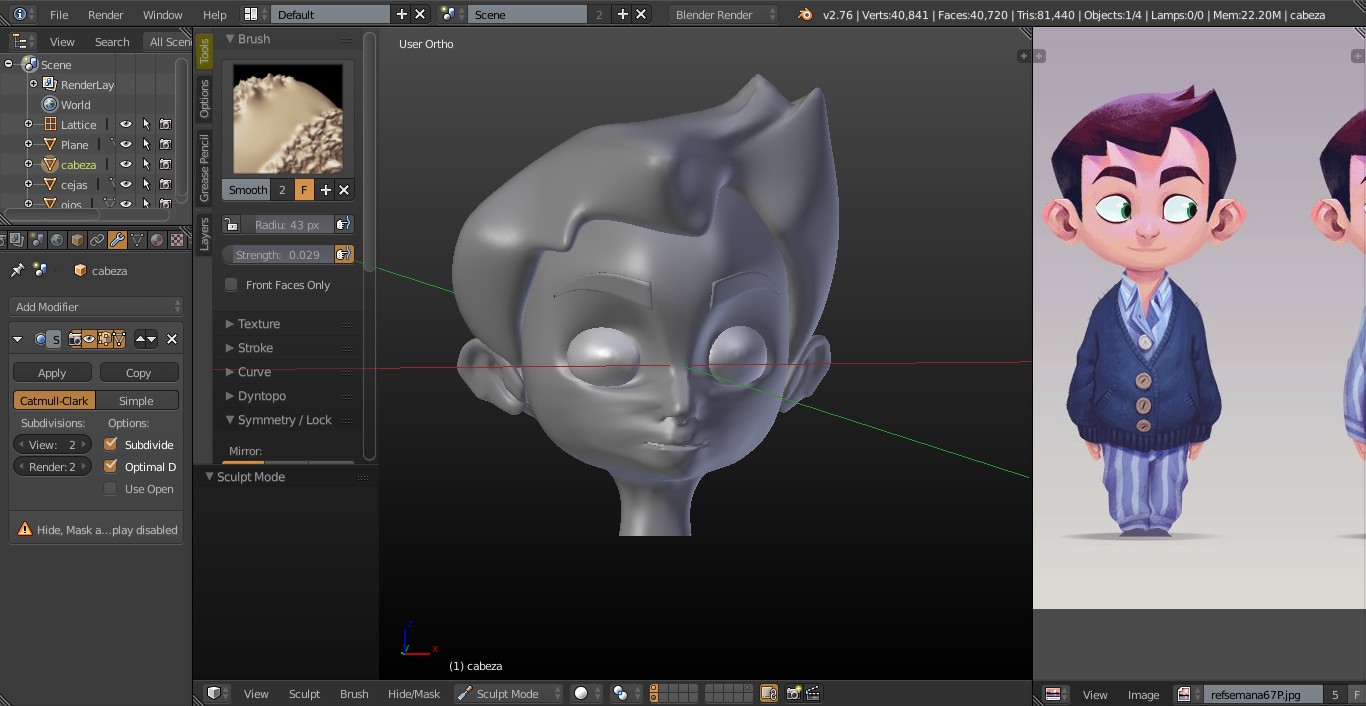Viewport: 1366px width, 706px height.
Task: Collapse the Brush panel
Action: point(253,39)
